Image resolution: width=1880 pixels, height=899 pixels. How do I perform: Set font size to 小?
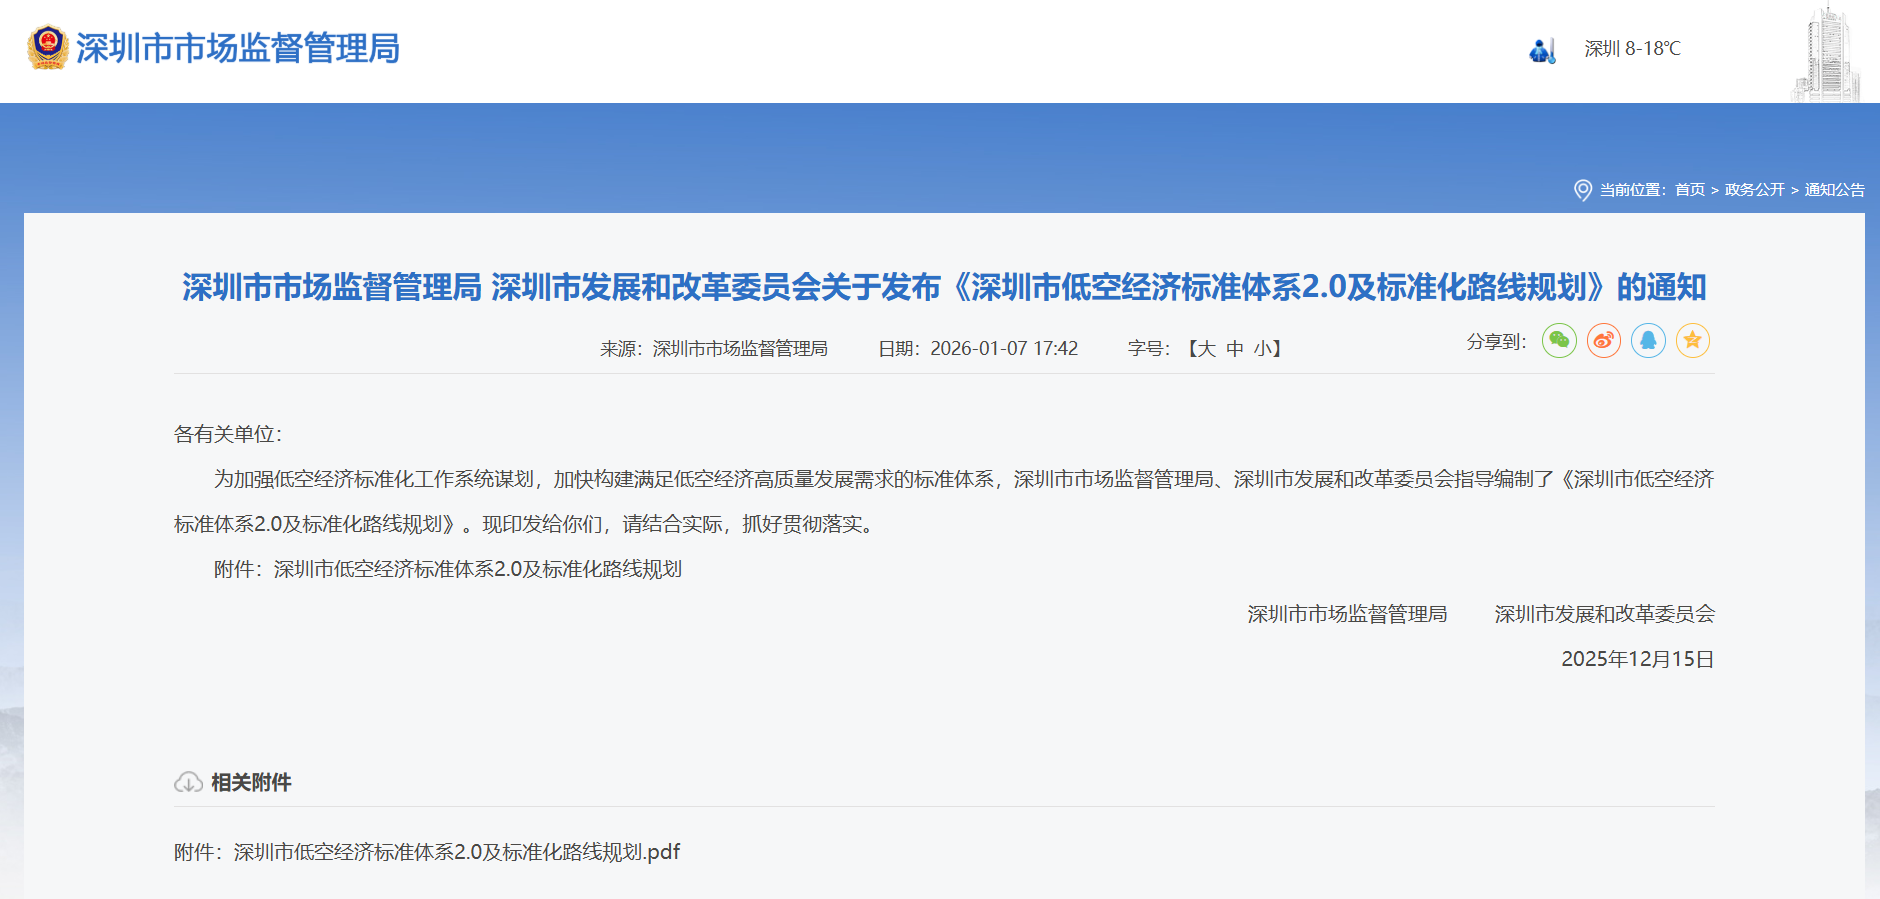1263,349
